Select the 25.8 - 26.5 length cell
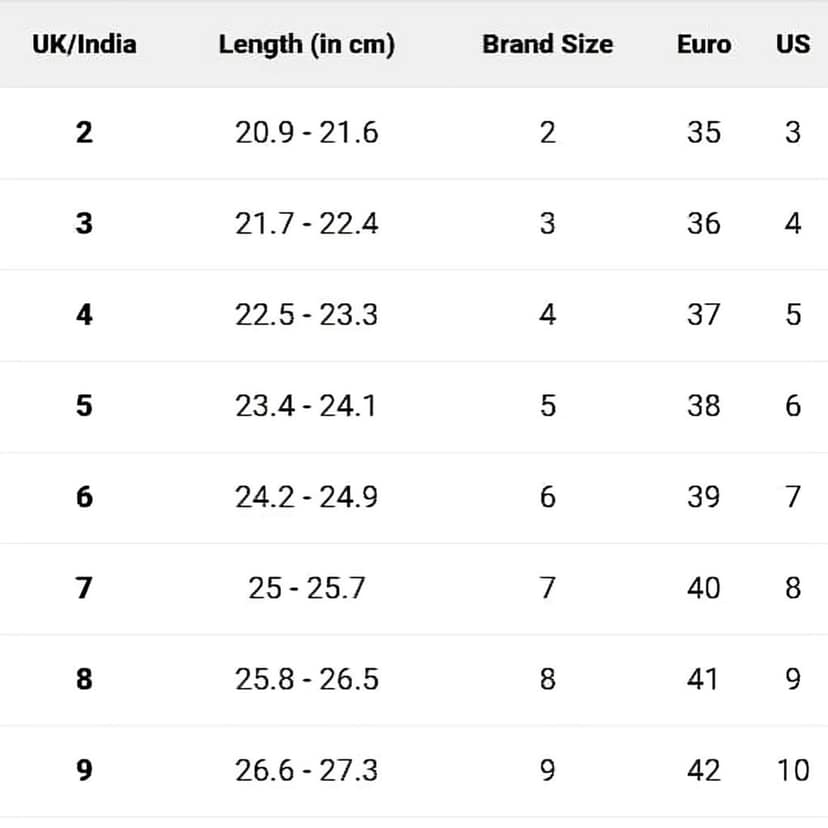Screen dimensions: 828x828 (x=307, y=679)
